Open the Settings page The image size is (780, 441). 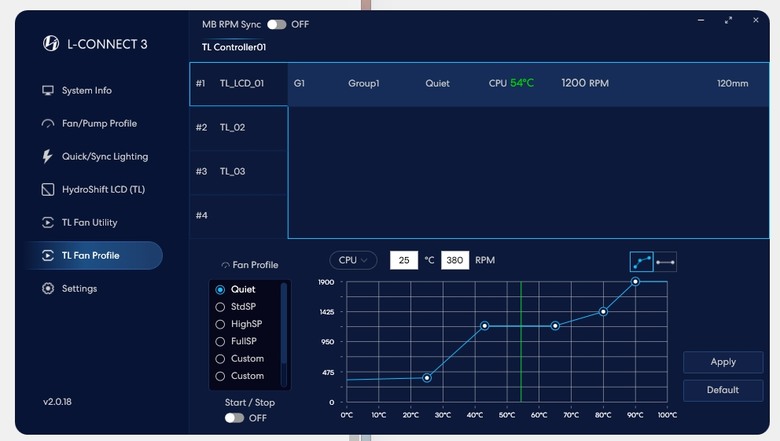(79, 288)
